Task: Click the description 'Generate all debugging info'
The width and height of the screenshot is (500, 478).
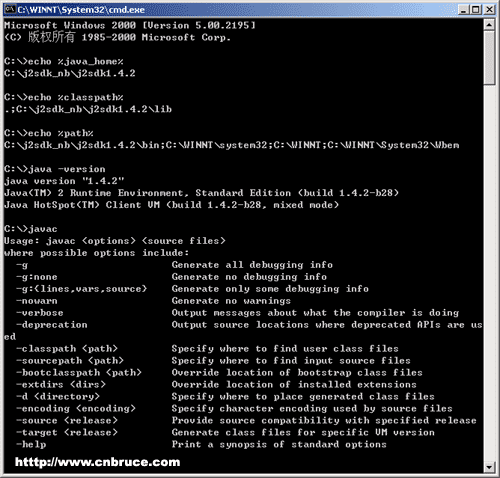Action: point(252,265)
